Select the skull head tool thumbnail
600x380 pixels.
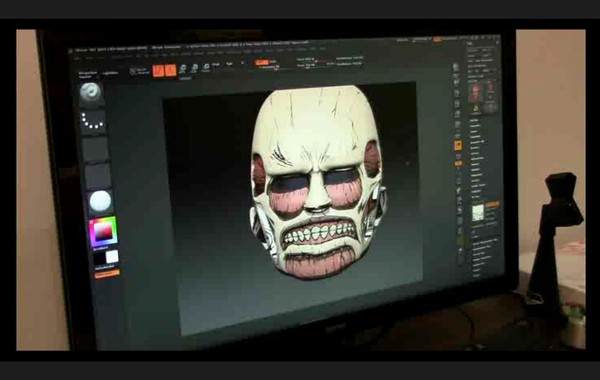(x=476, y=93)
